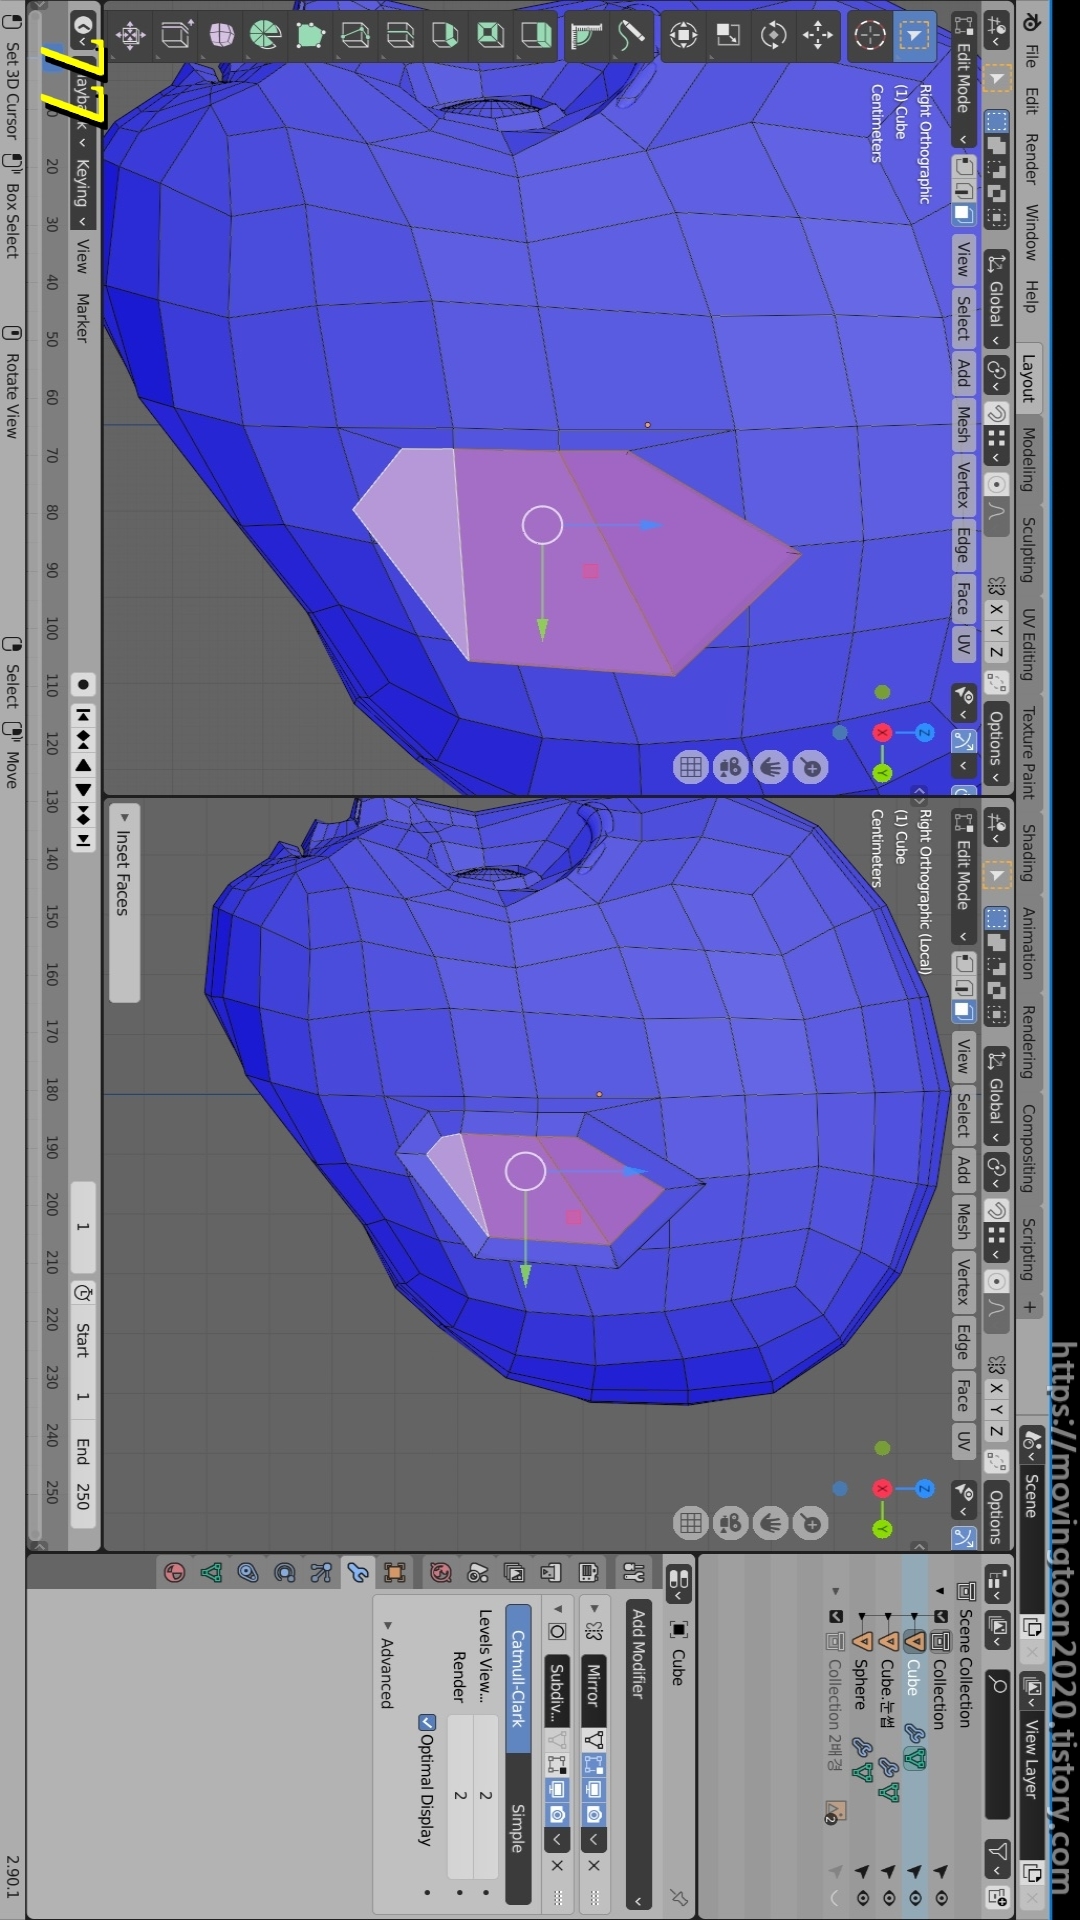Select Catmull-Clark subdivision type

click(517, 1677)
